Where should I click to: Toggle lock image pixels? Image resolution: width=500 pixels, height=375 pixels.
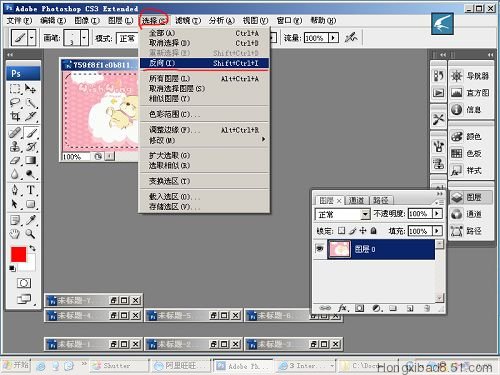pyautogui.click(x=353, y=231)
